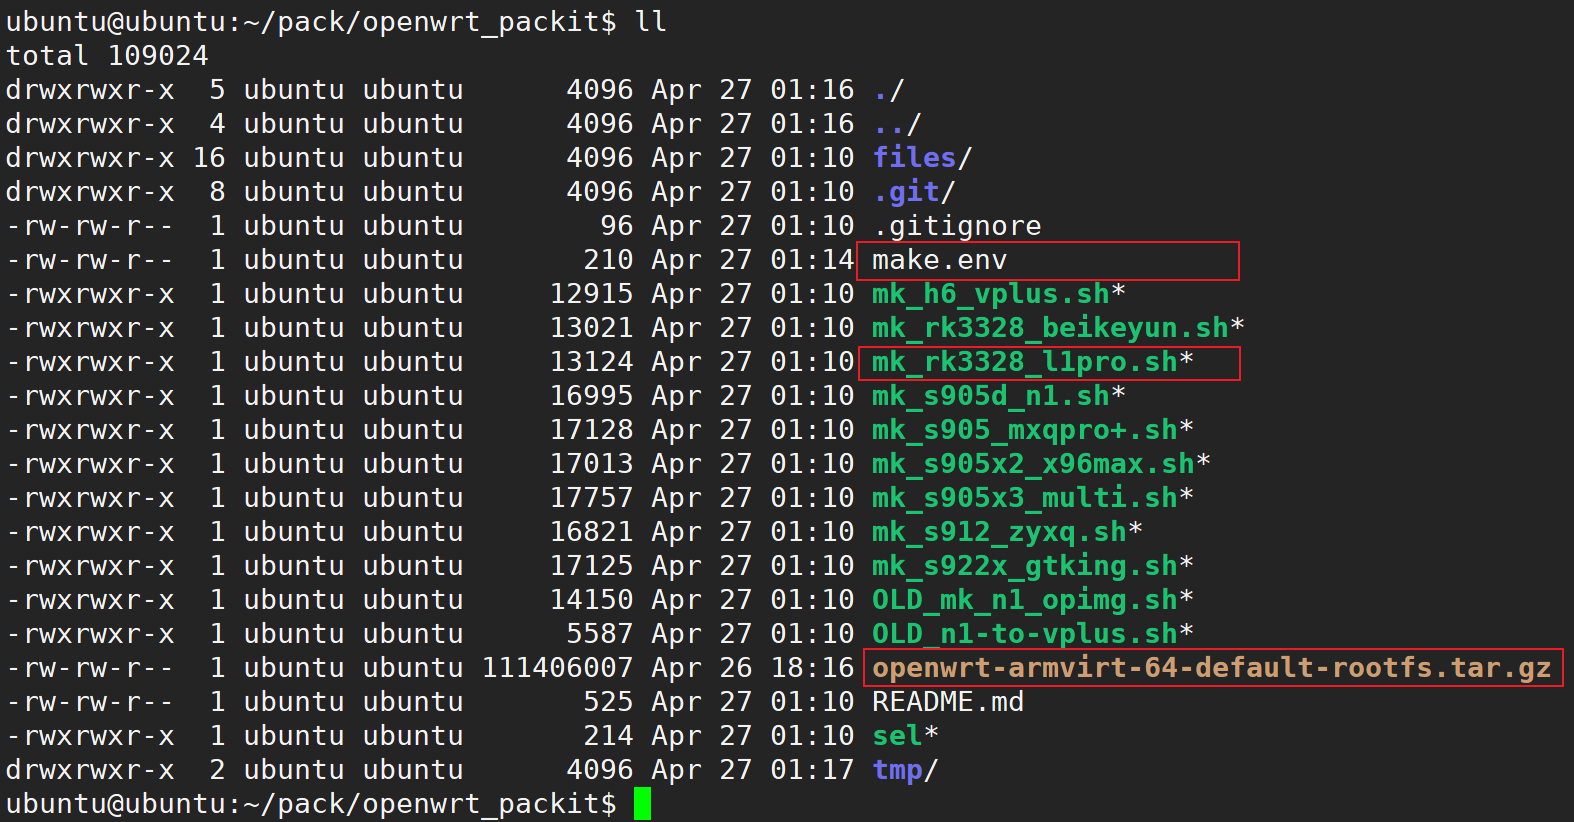Click the make.env filename
This screenshot has width=1574, height=822.
(x=939, y=261)
